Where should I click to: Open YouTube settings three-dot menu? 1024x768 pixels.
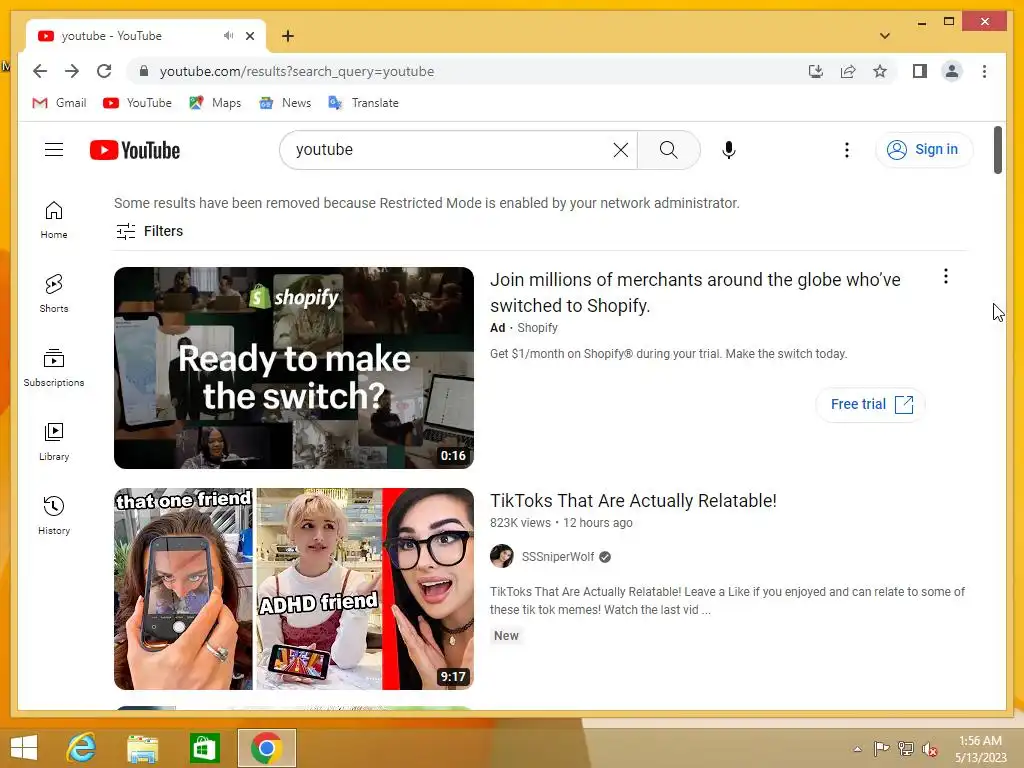pos(846,150)
